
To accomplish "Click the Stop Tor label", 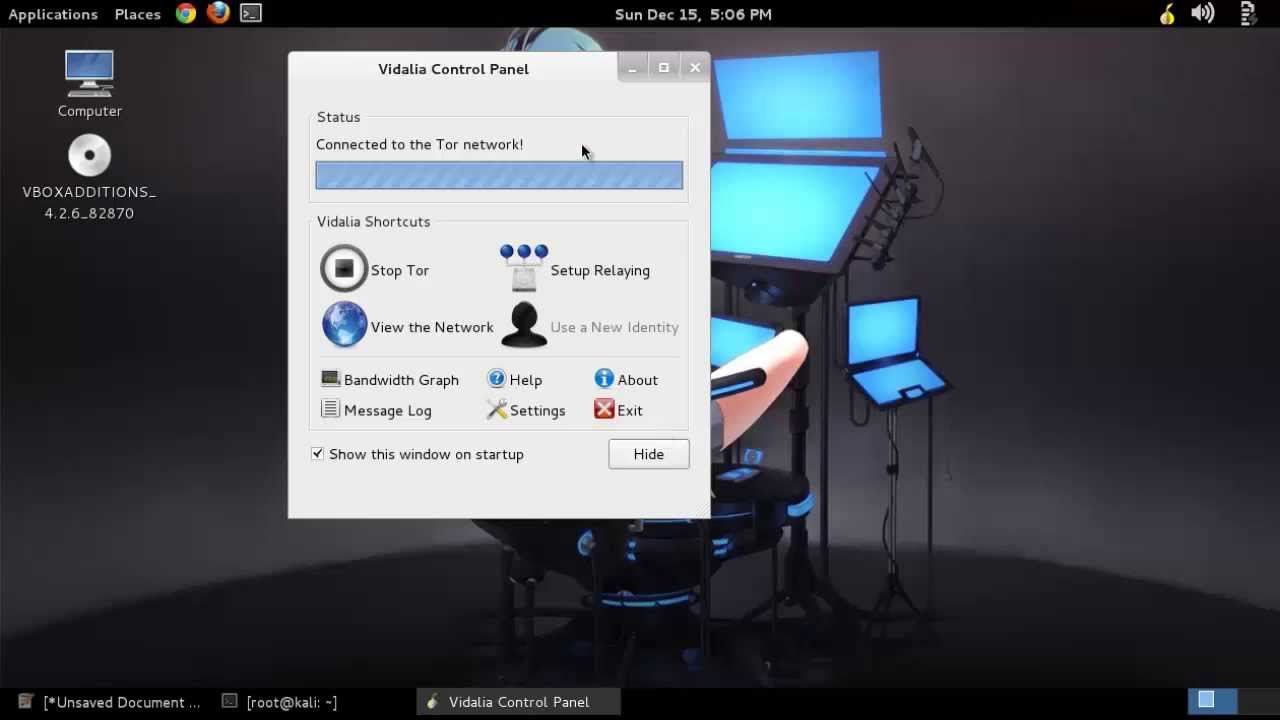I will coord(400,270).
